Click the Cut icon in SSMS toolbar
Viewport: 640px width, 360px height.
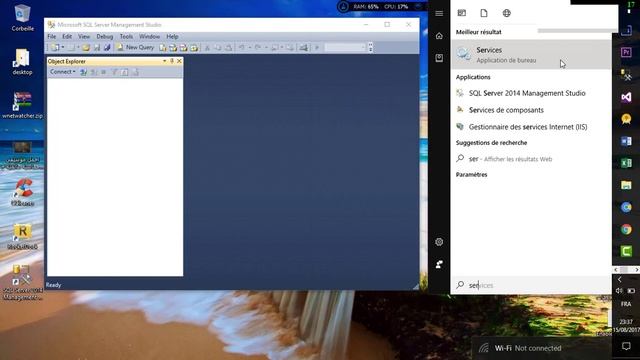[207, 48]
